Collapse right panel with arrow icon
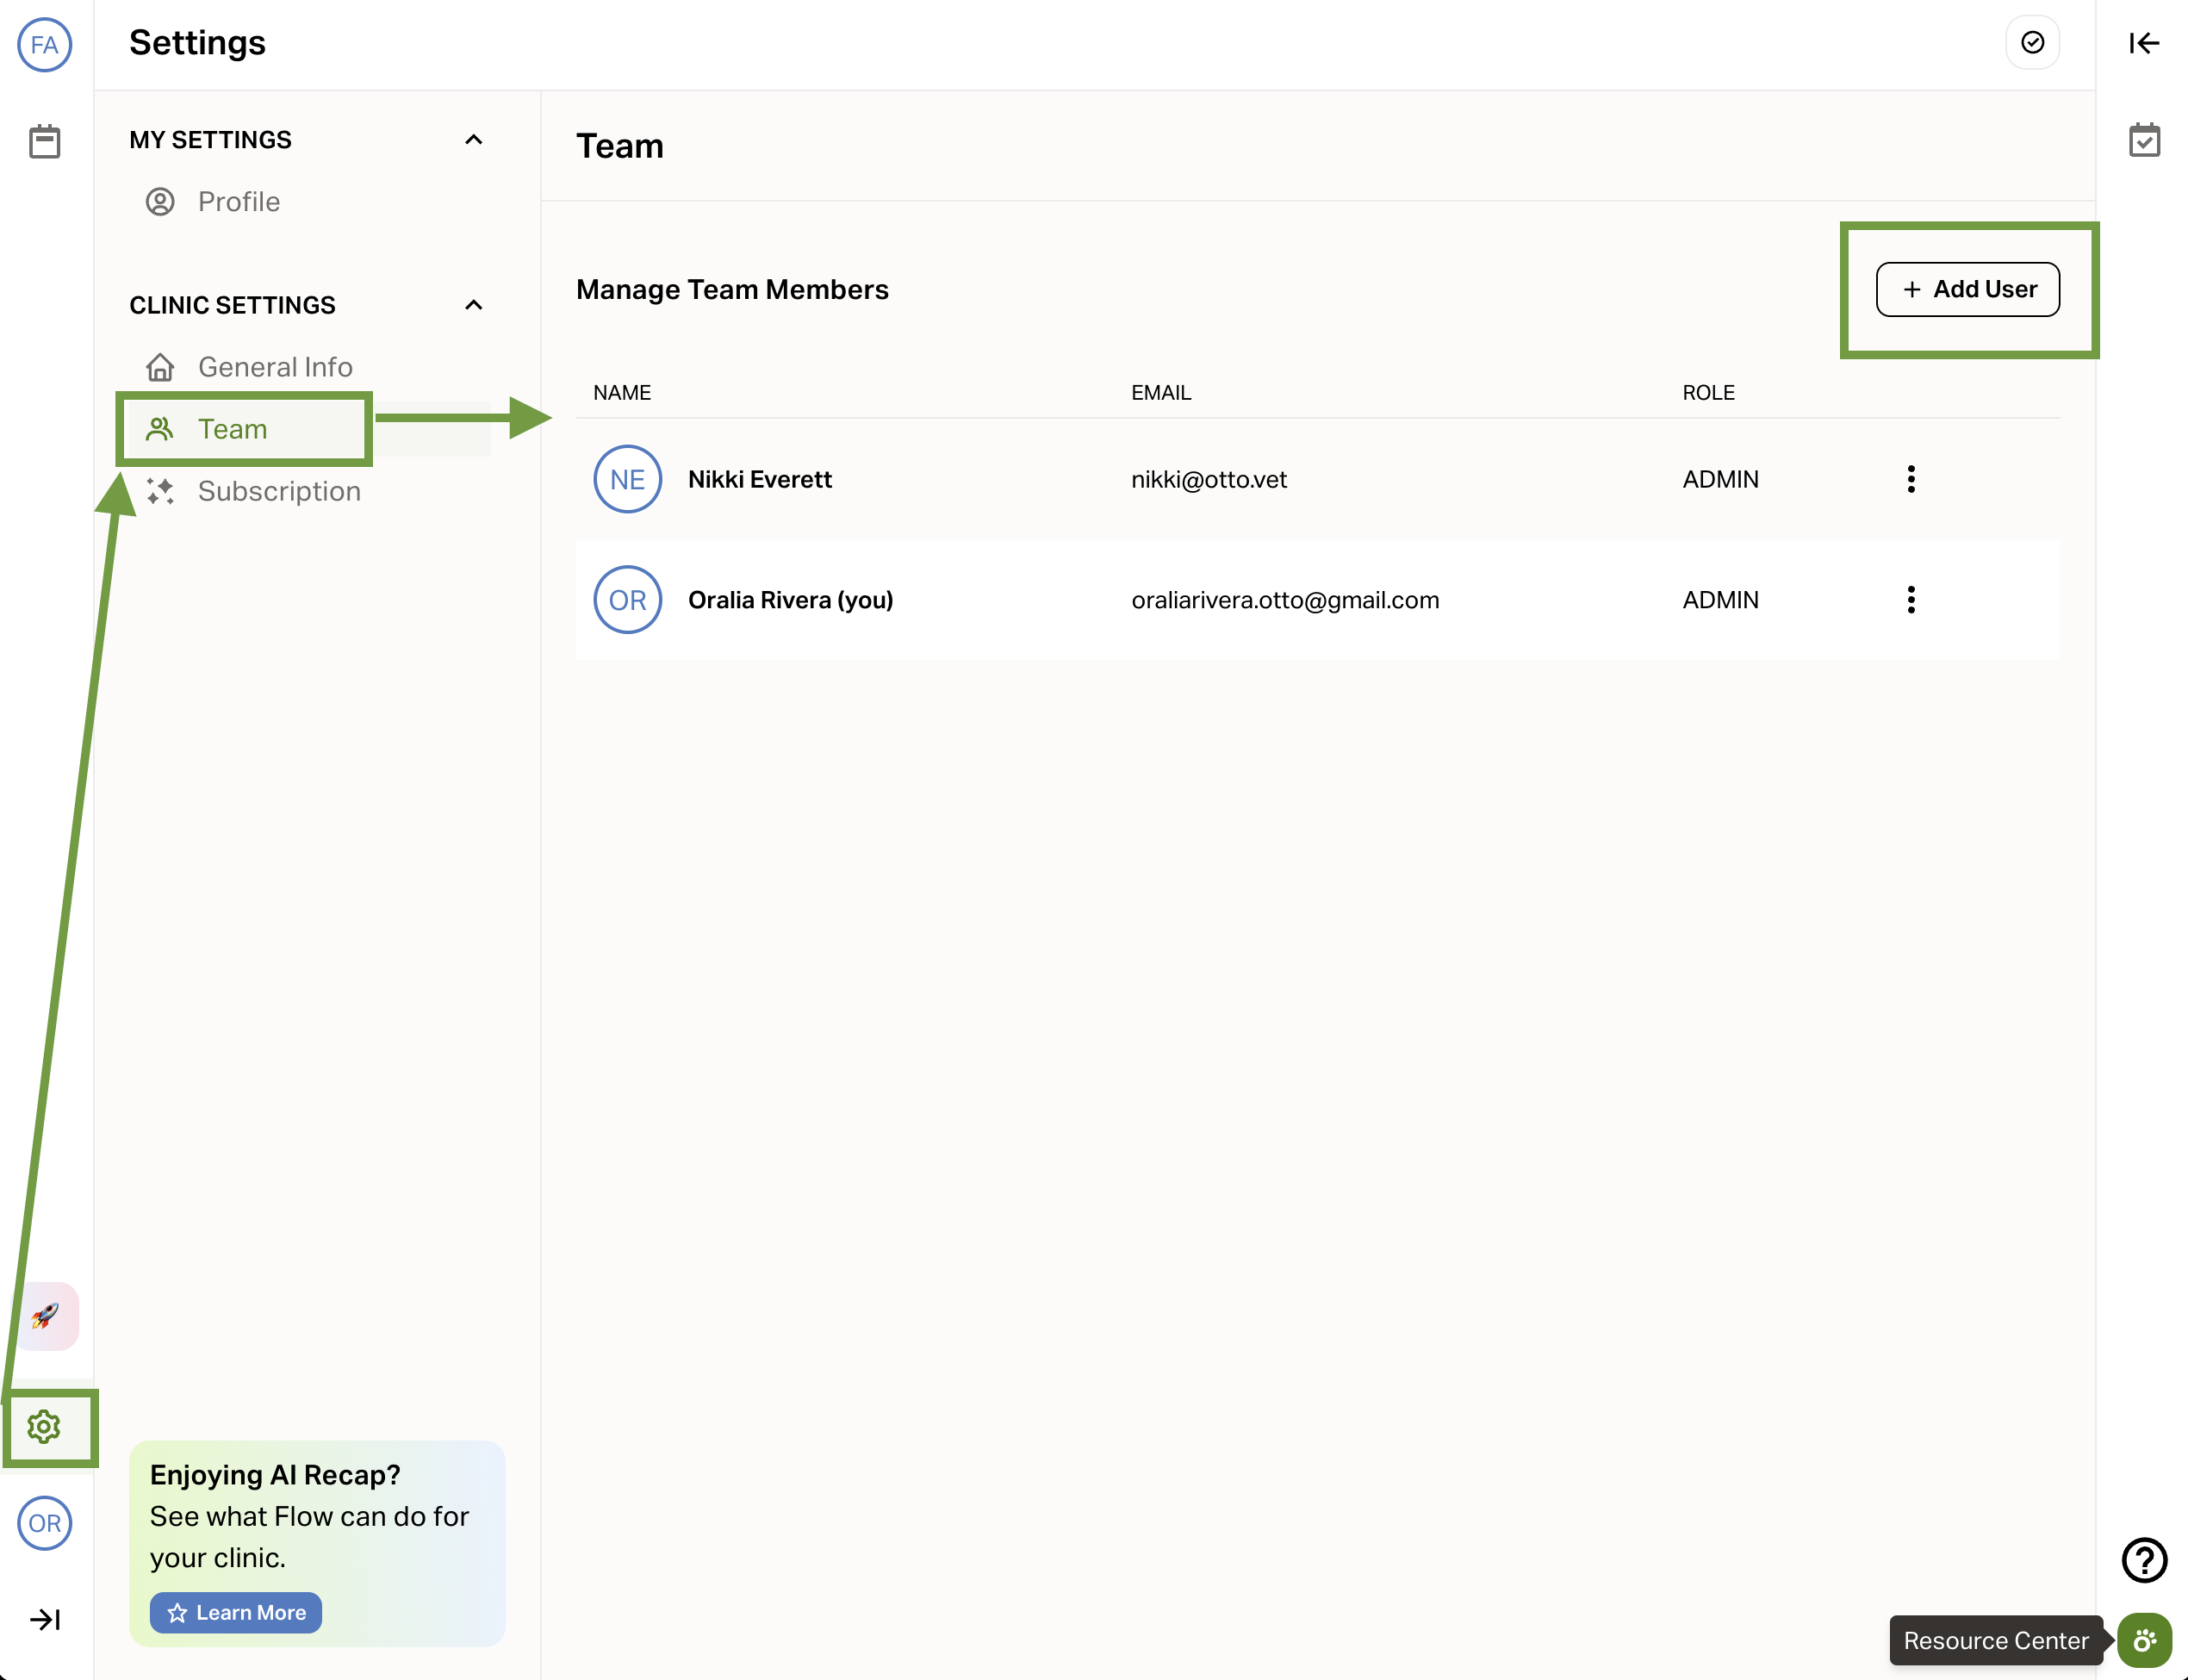 (x=2144, y=43)
